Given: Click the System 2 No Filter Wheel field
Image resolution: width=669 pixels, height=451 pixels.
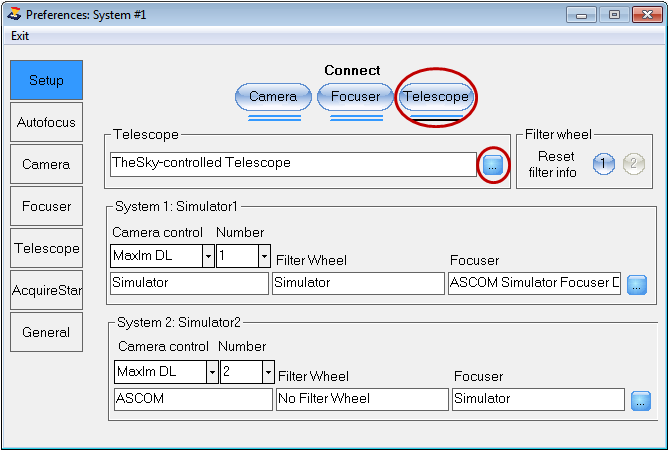Looking at the screenshot, I should point(362,399).
